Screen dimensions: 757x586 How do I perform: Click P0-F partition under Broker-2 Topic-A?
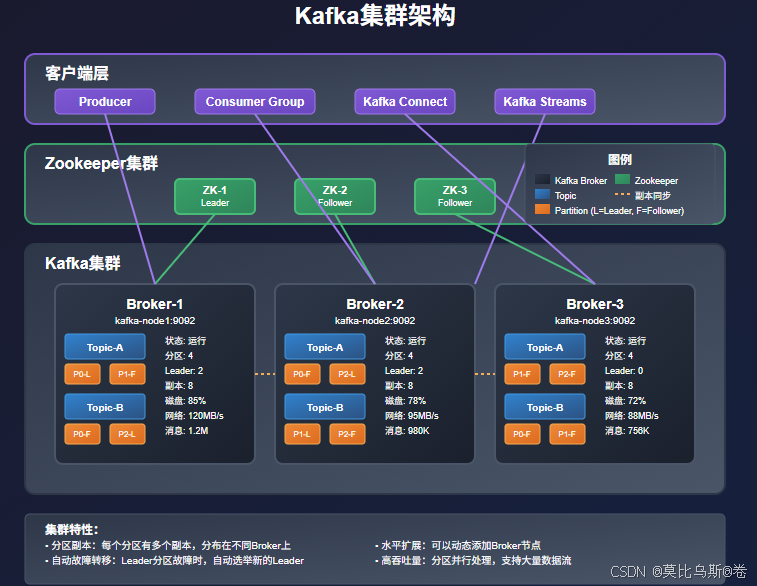click(302, 374)
